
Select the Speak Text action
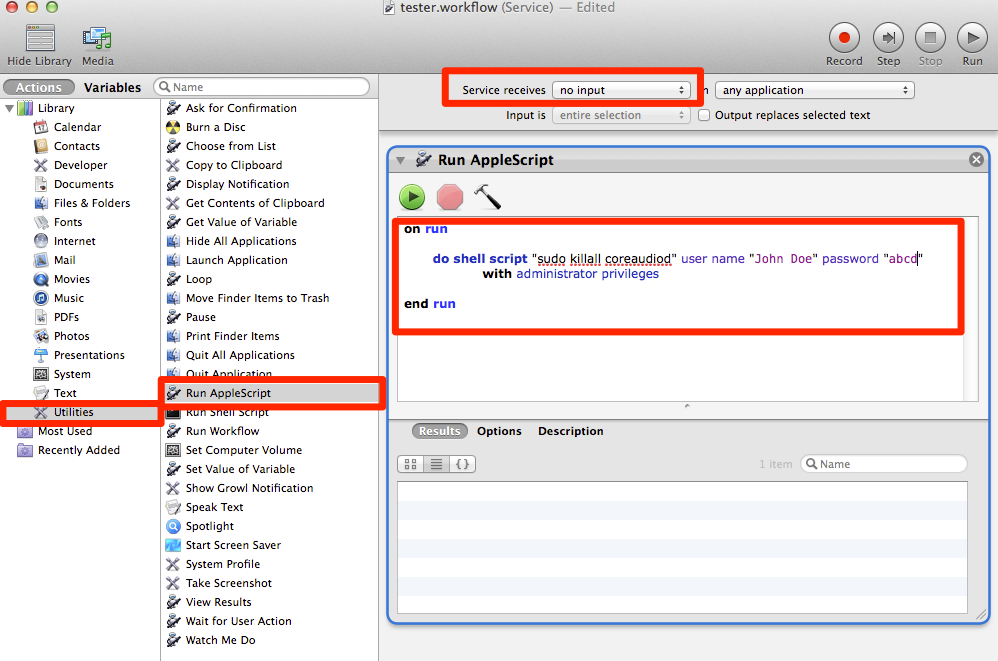214,507
